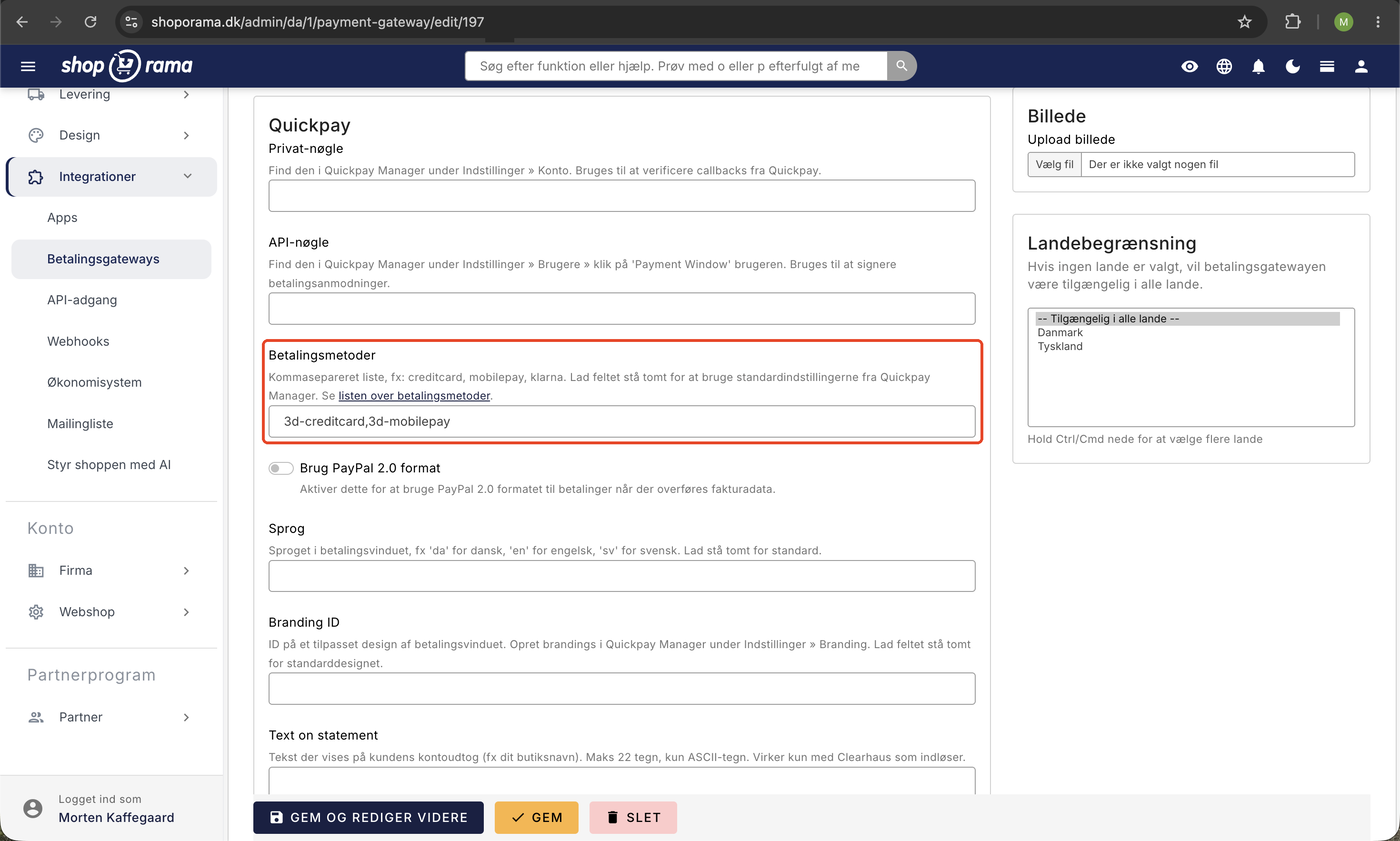This screenshot has width=1400, height=841.
Task: Open the user account icon
Action: click(x=1361, y=66)
